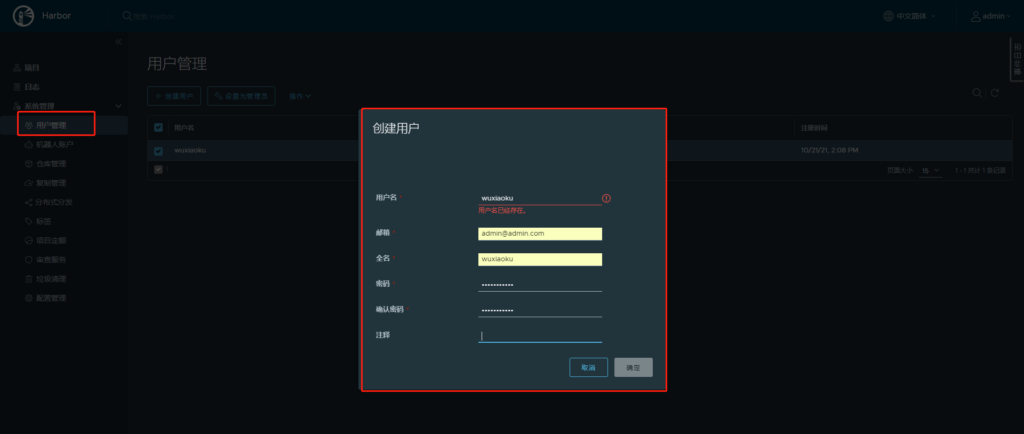
Task: Collapse the sidebar with the double-arrow icon
Action: point(118,41)
